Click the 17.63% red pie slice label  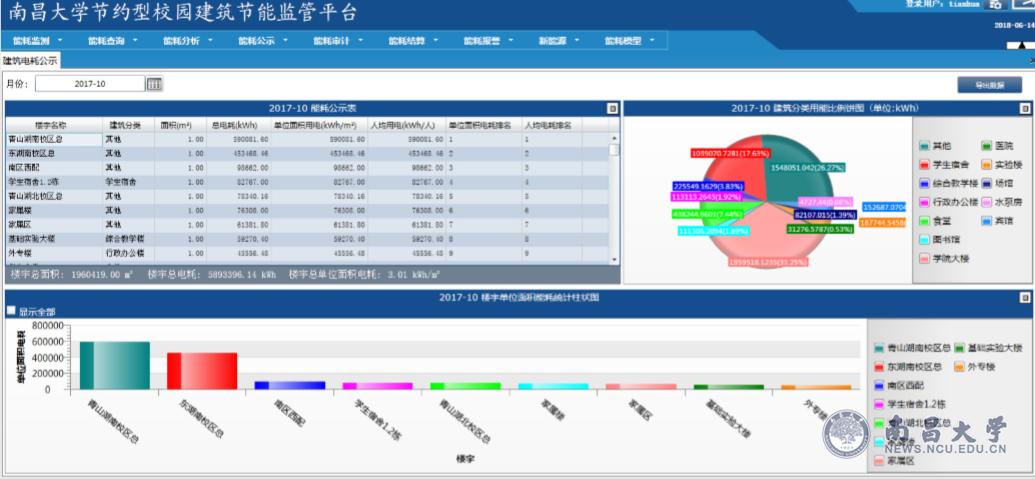tap(729, 153)
